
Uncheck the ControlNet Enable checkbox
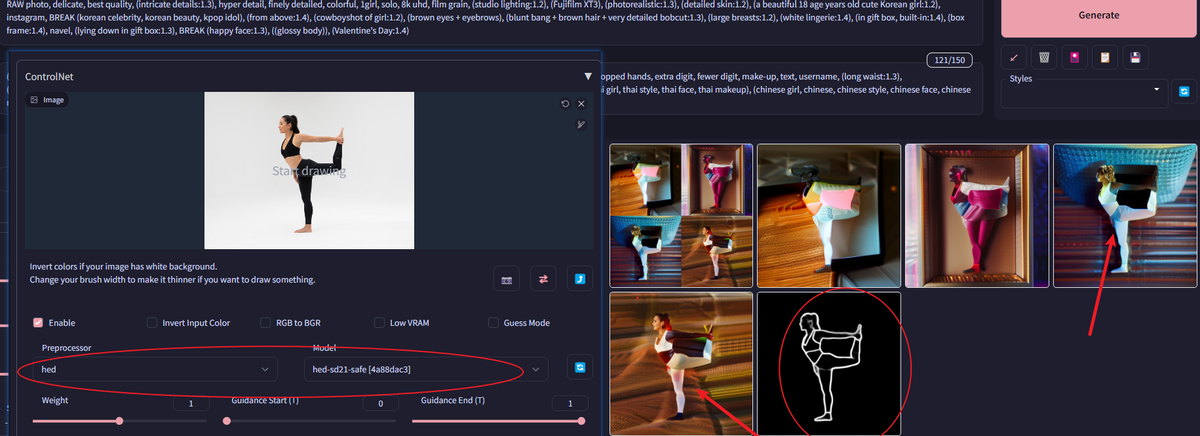click(39, 323)
